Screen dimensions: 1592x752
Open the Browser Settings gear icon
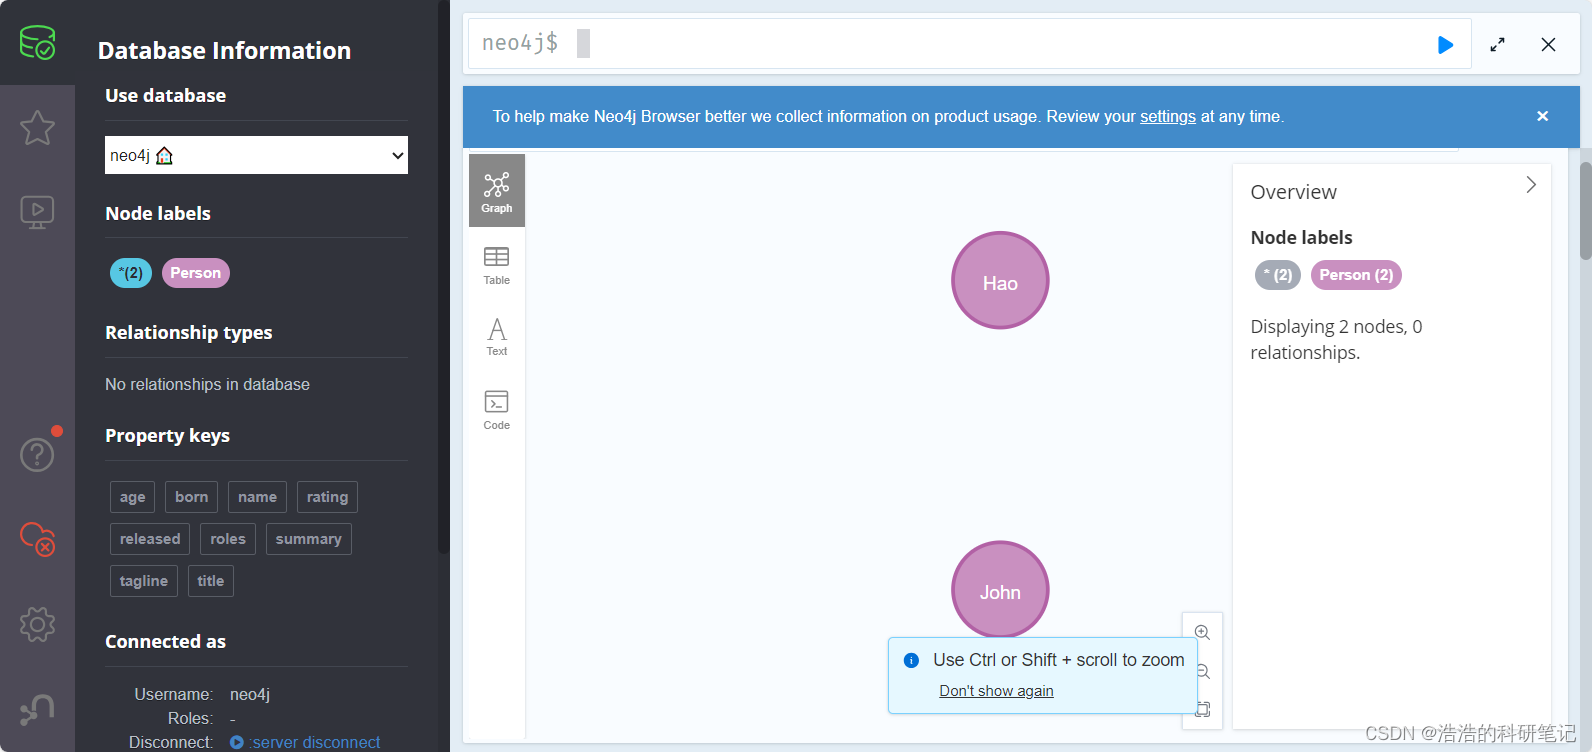37,625
